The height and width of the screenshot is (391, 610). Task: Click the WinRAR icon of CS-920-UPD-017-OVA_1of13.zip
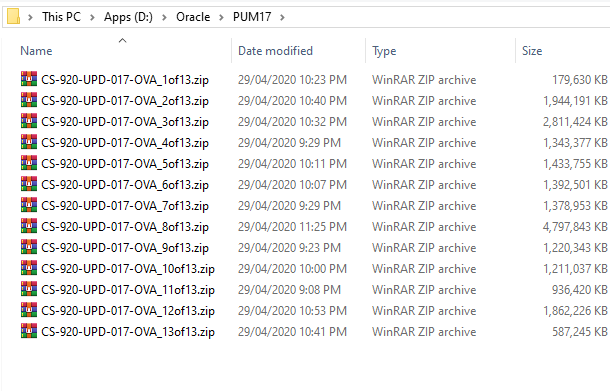pos(29,79)
